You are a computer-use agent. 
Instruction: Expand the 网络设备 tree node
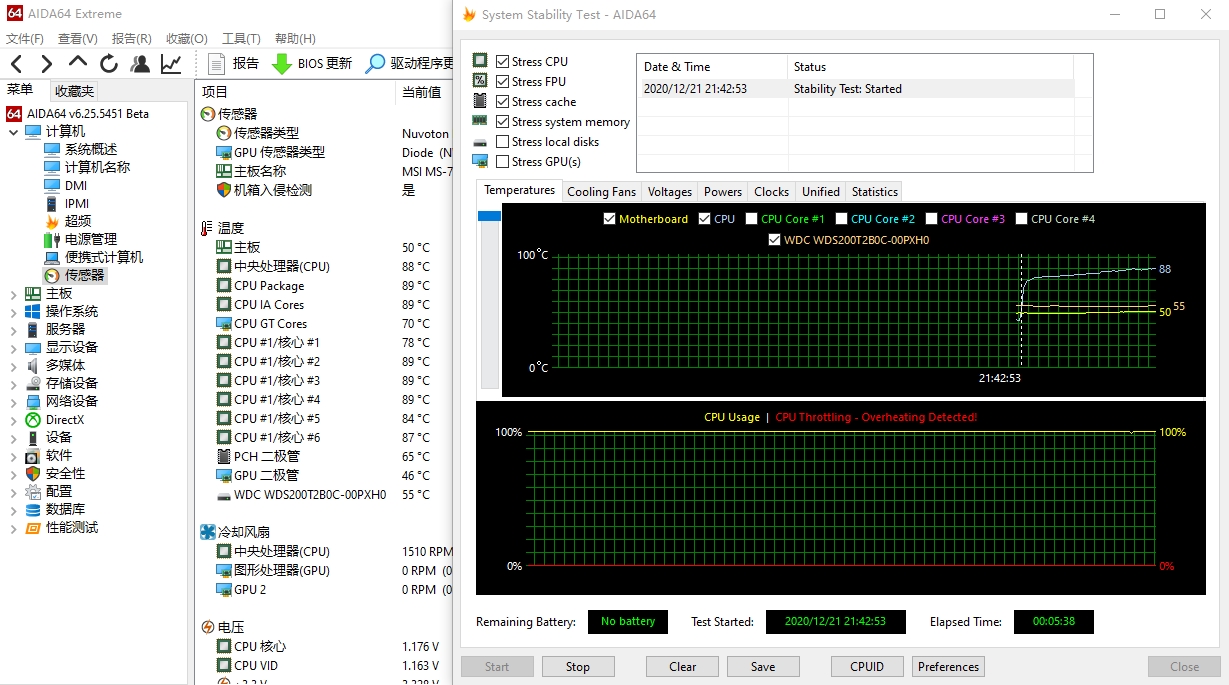pos(13,401)
